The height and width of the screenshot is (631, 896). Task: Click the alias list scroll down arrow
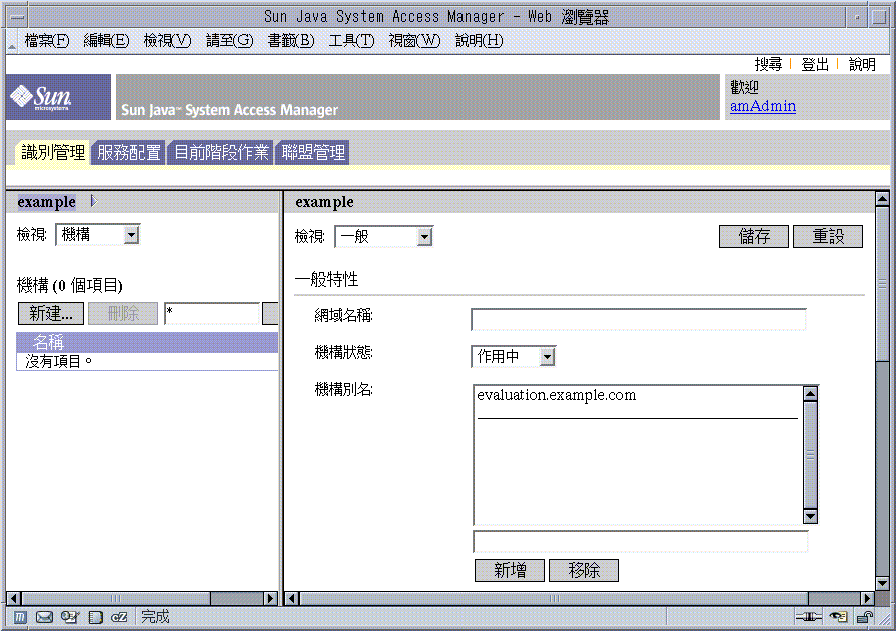click(810, 516)
